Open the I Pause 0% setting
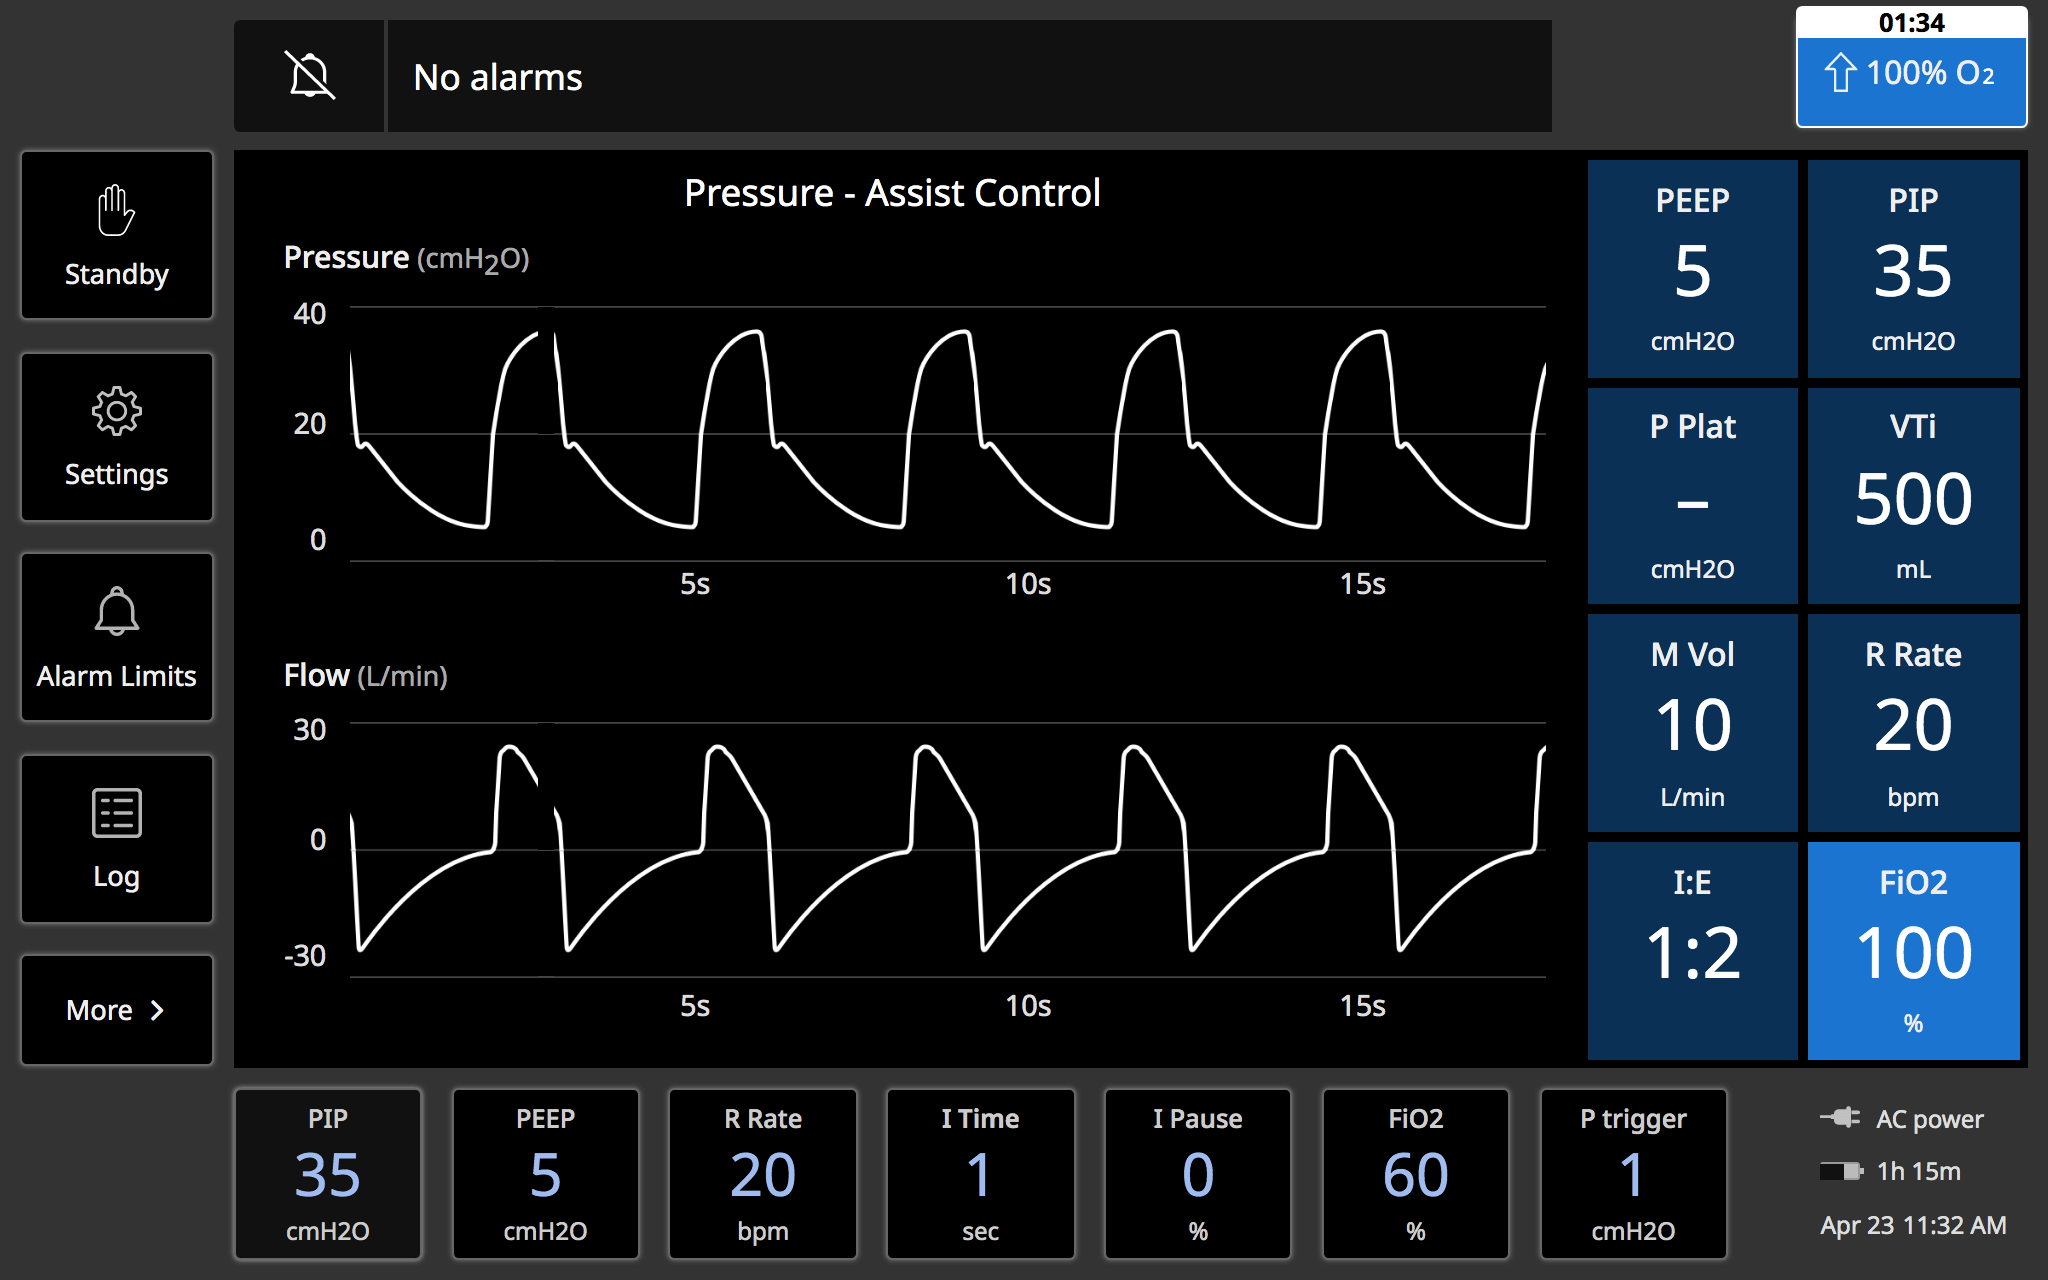Screen dimensions: 2048x1280 coord(1197,1173)
